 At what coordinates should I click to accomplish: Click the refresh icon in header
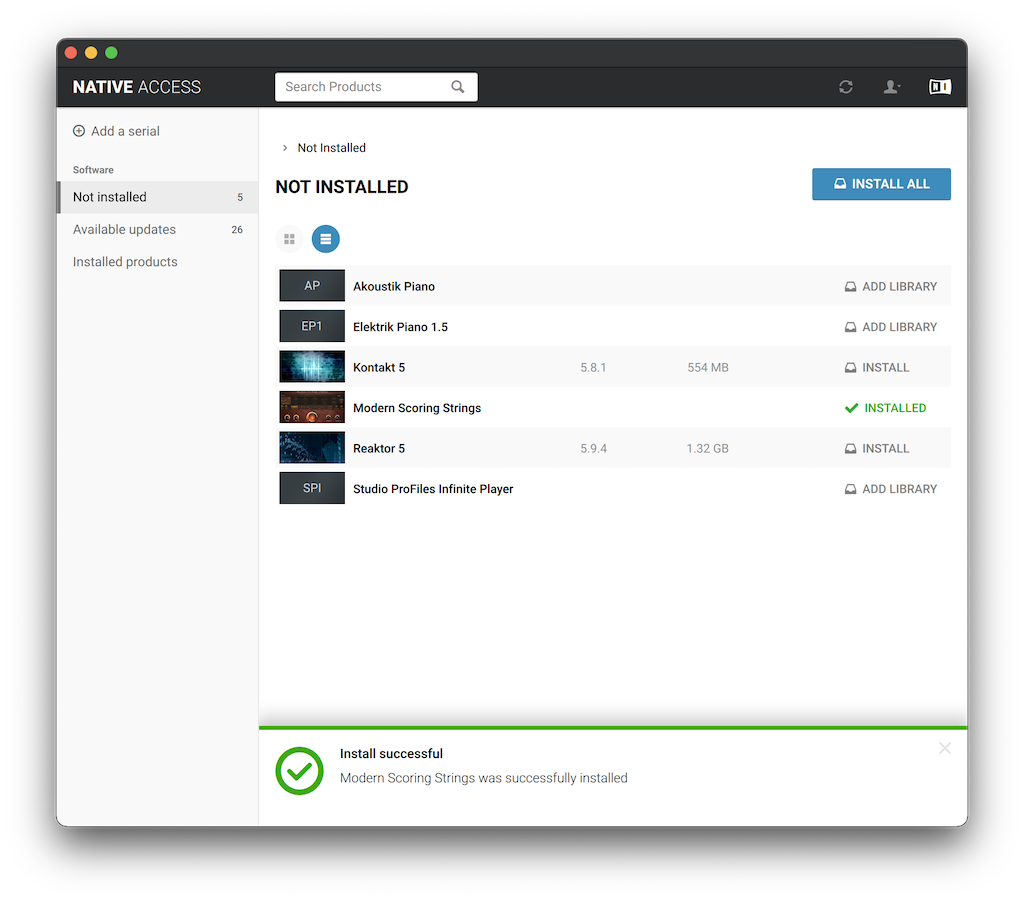(846, 87)
